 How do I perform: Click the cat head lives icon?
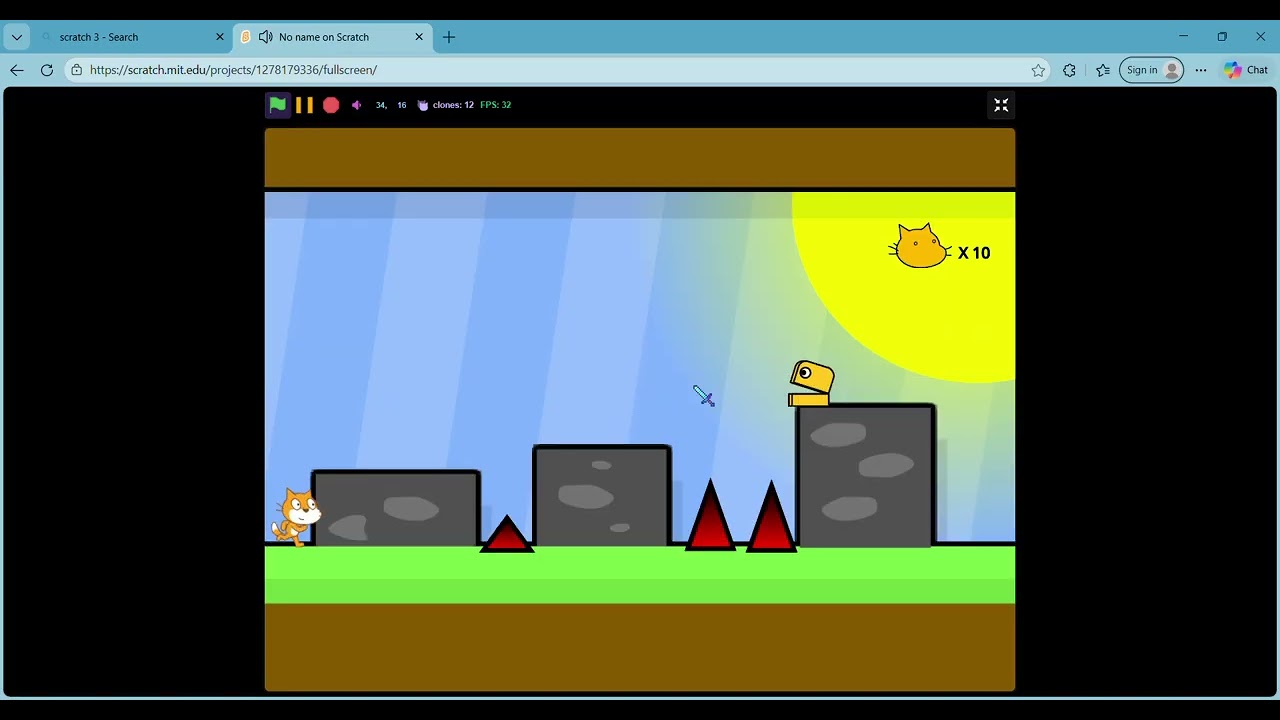click(920, 246)
